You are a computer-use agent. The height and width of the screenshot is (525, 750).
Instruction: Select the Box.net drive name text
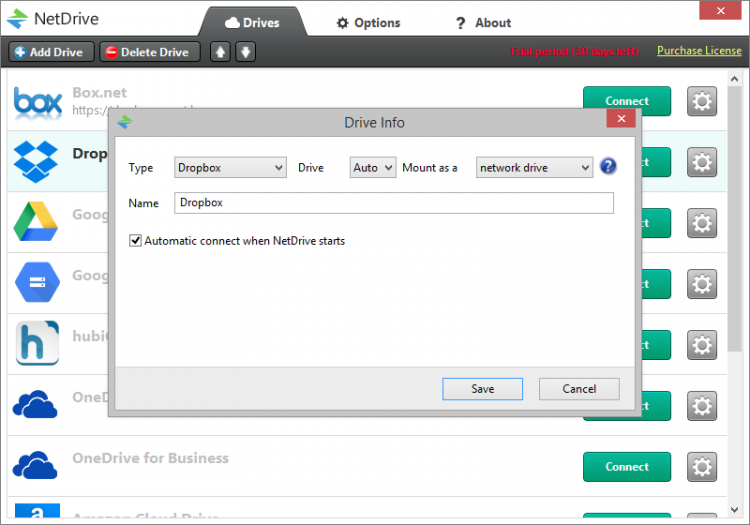click(99, 92)
